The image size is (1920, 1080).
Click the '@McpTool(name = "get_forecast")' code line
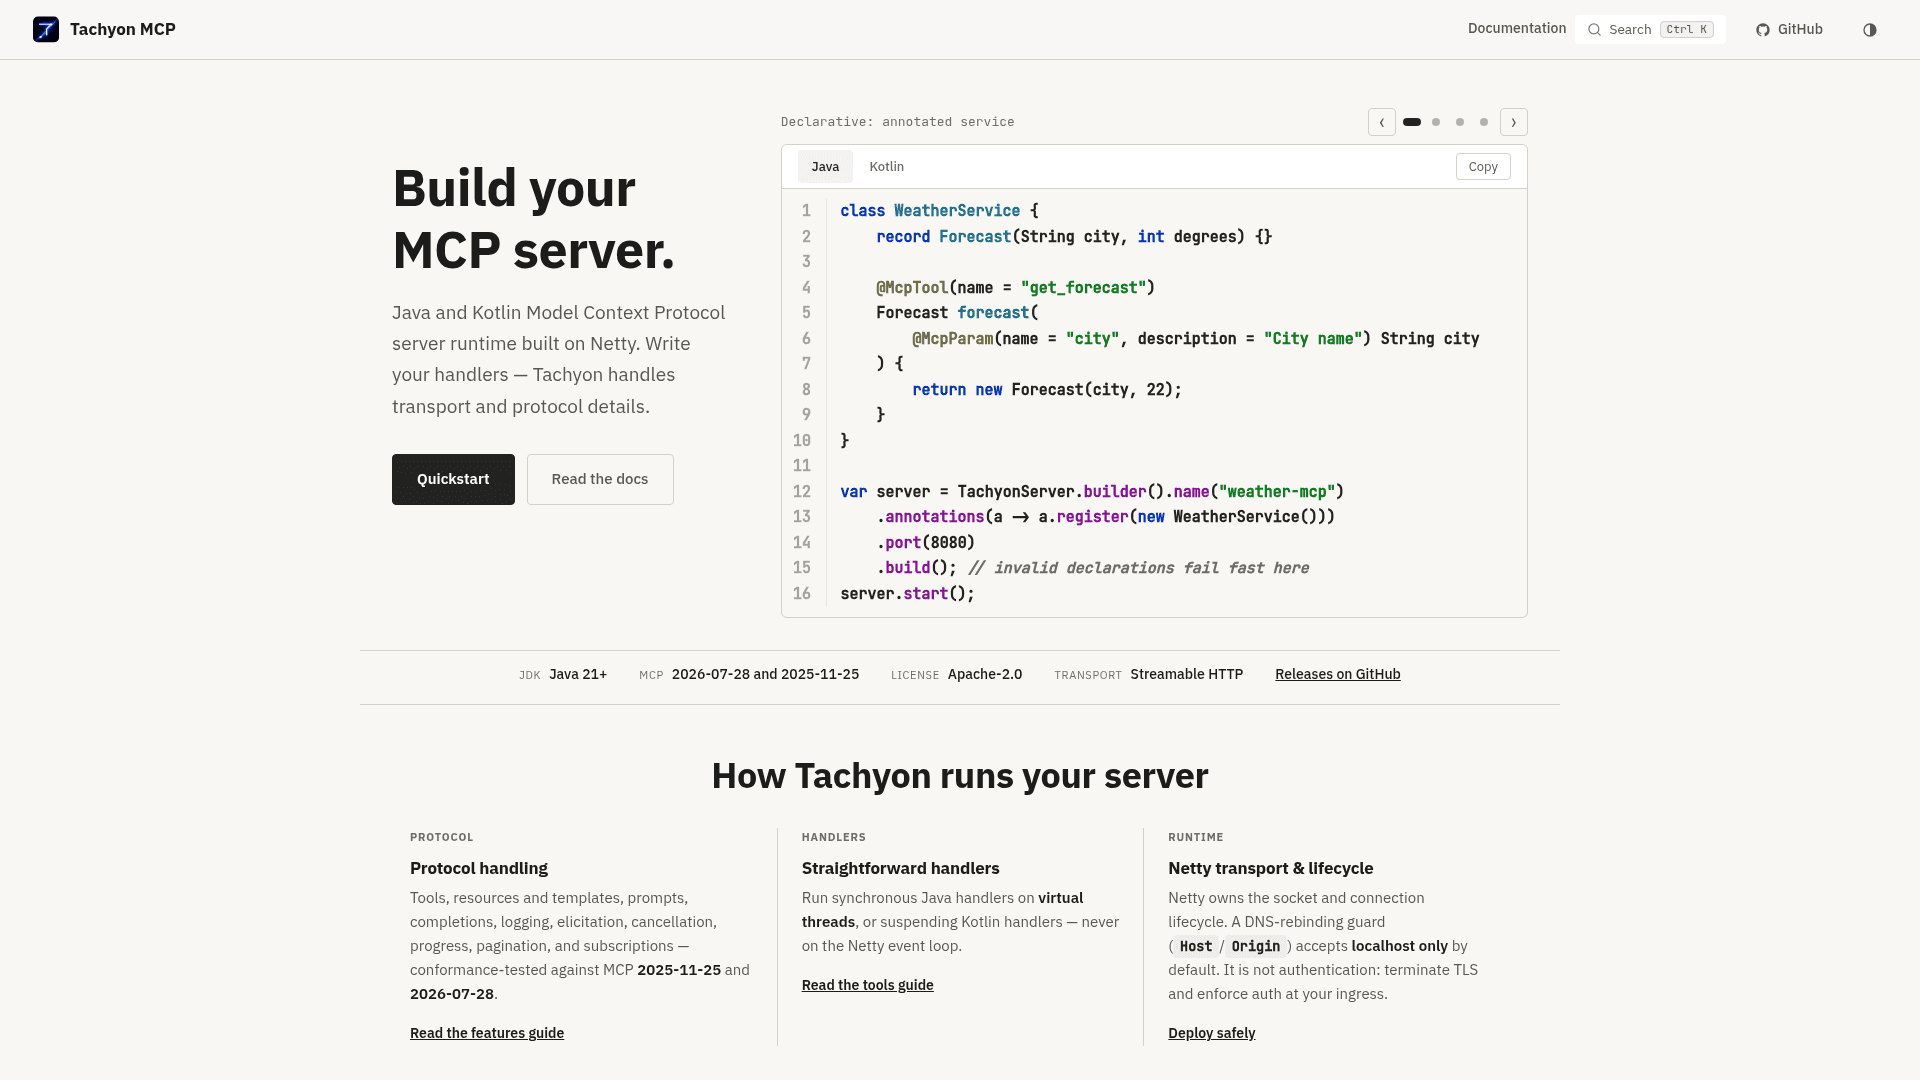[x=1016, y=288]
